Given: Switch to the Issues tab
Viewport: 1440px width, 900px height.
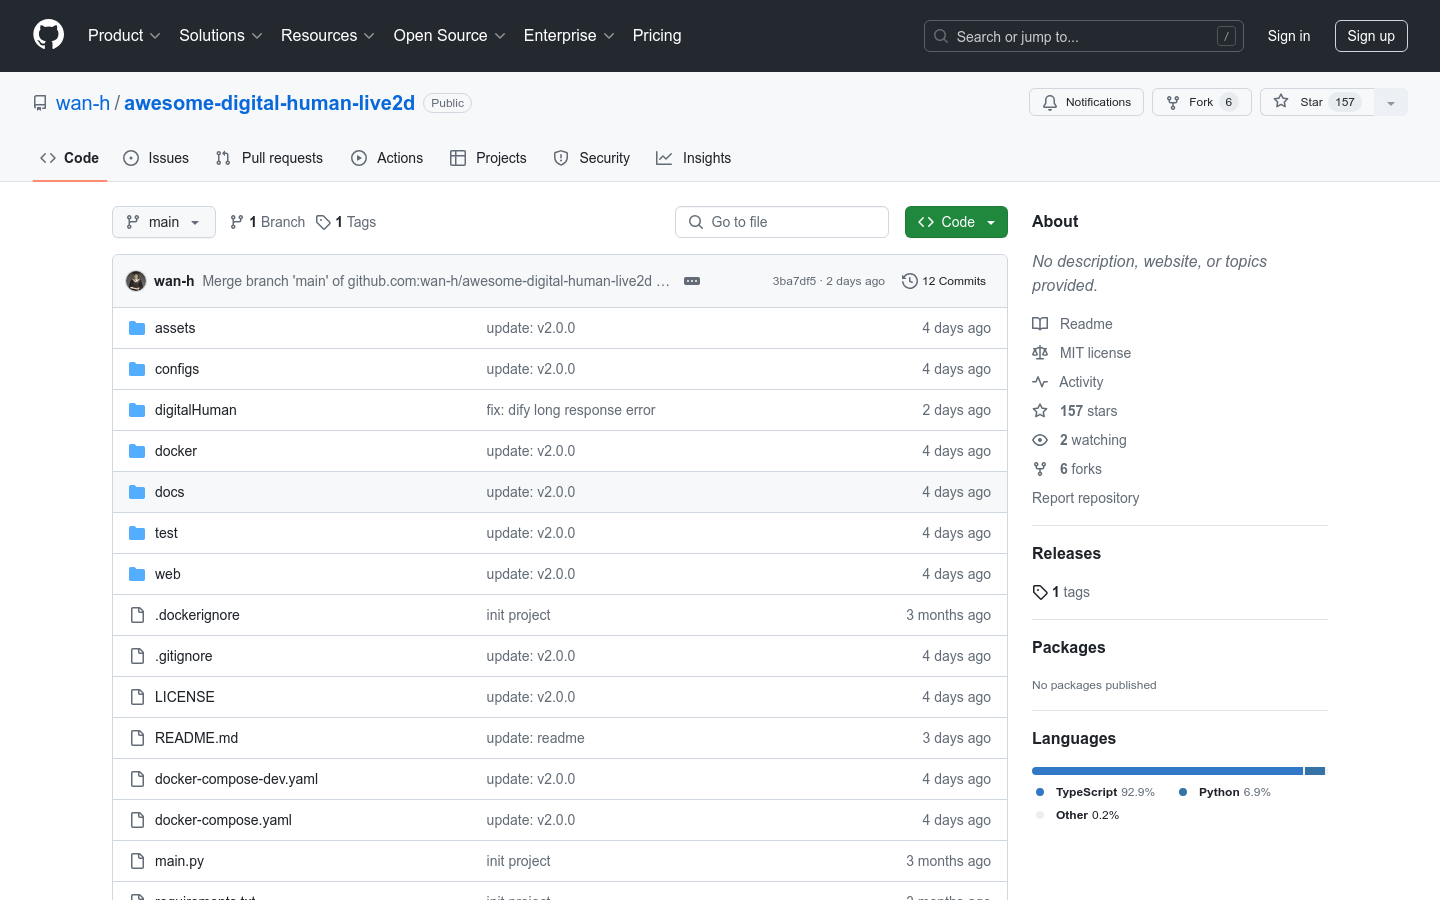Looking at the screenshot, I should (156, 158).
